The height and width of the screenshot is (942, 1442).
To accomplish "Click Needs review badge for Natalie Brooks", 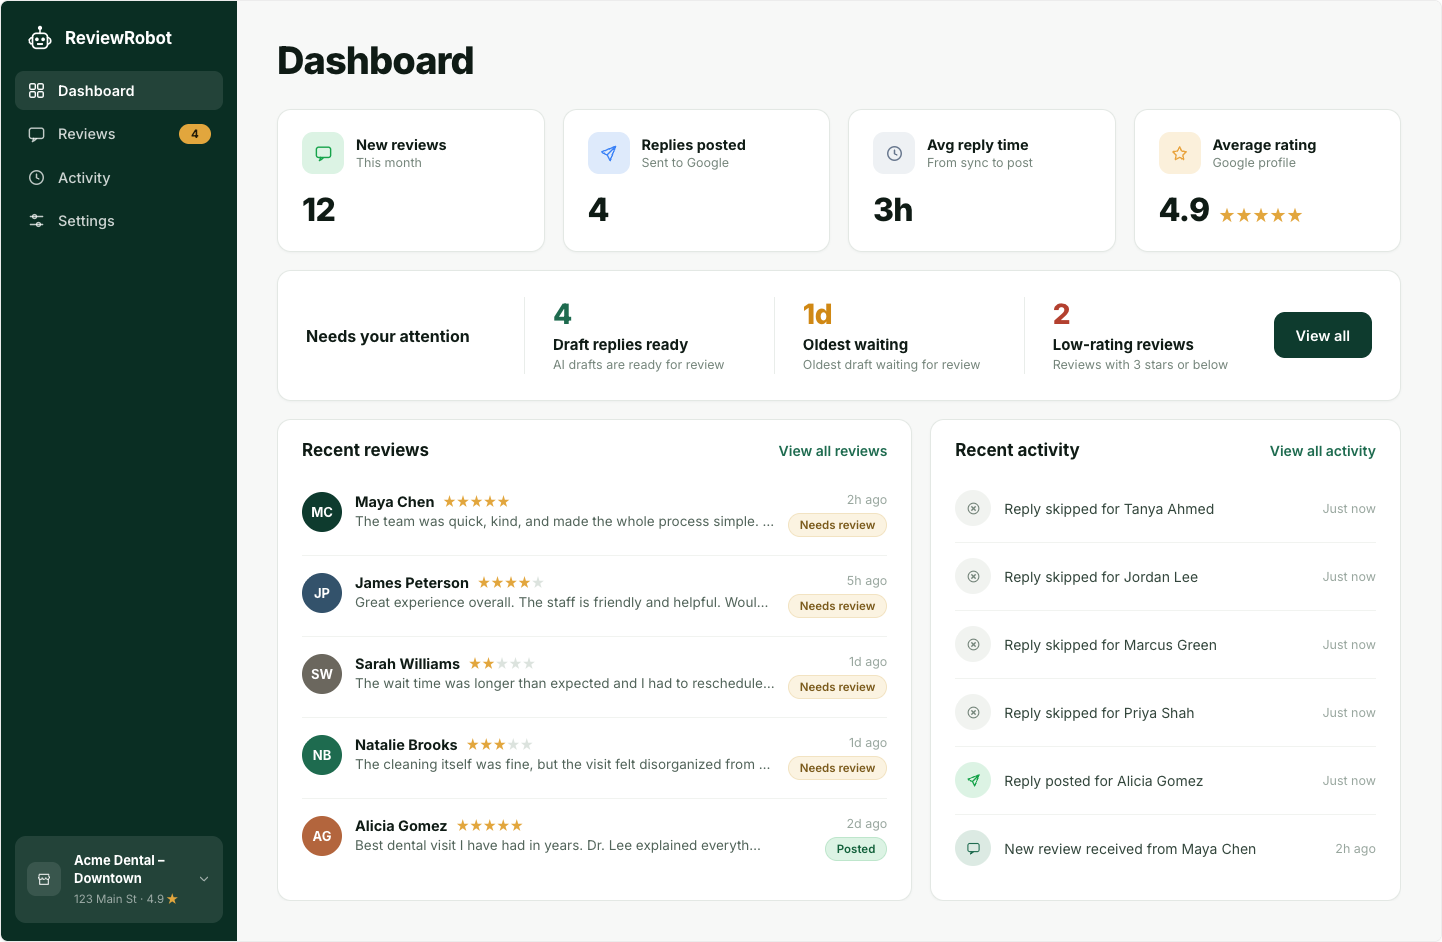I will [837, 768].
